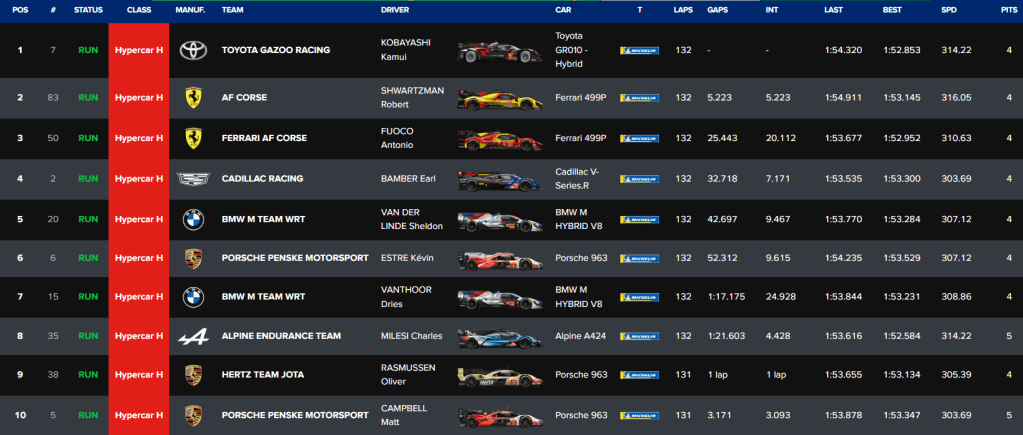Sort by the BEST lap column header

(893, 10)
